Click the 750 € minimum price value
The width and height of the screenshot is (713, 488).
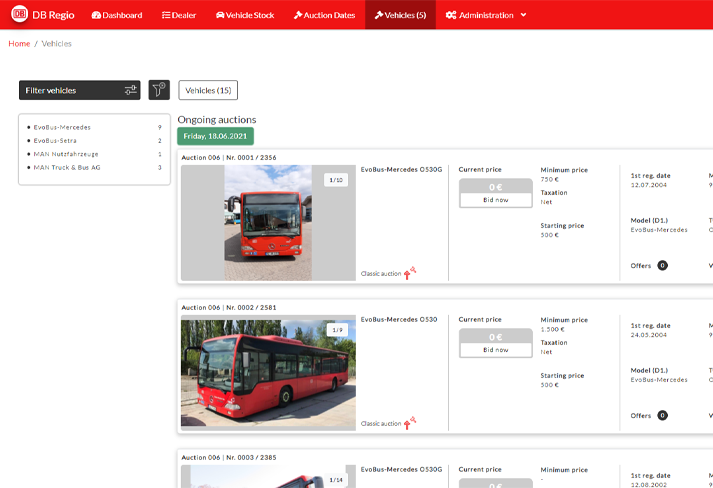click(x=550, y=180)
